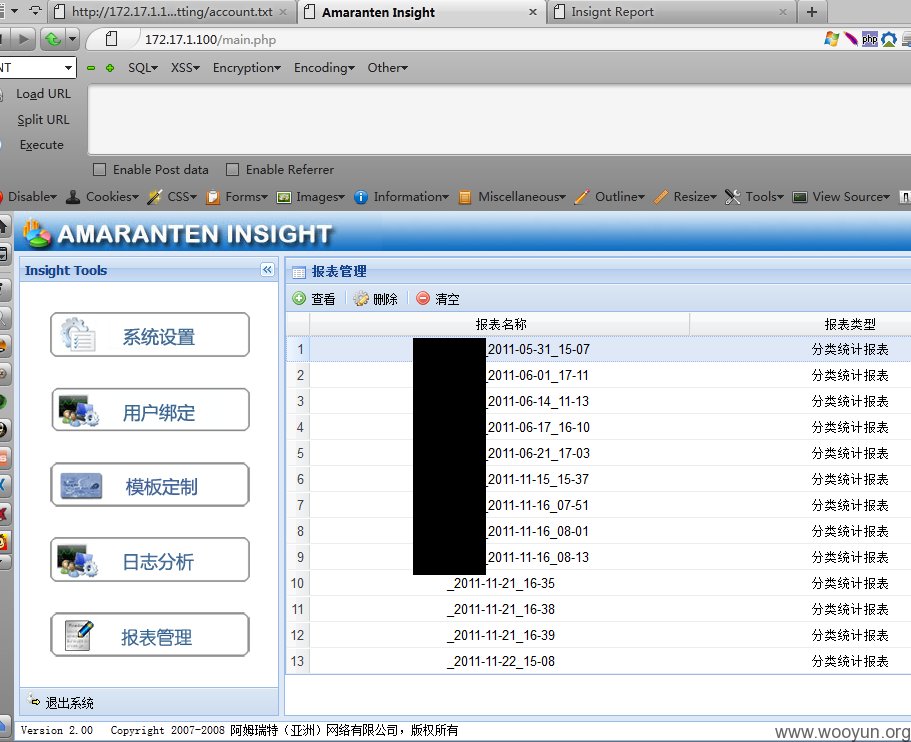911x742 pixels.
Task: Click the Amaranten Insight logo icon
Action: [36, 234]
